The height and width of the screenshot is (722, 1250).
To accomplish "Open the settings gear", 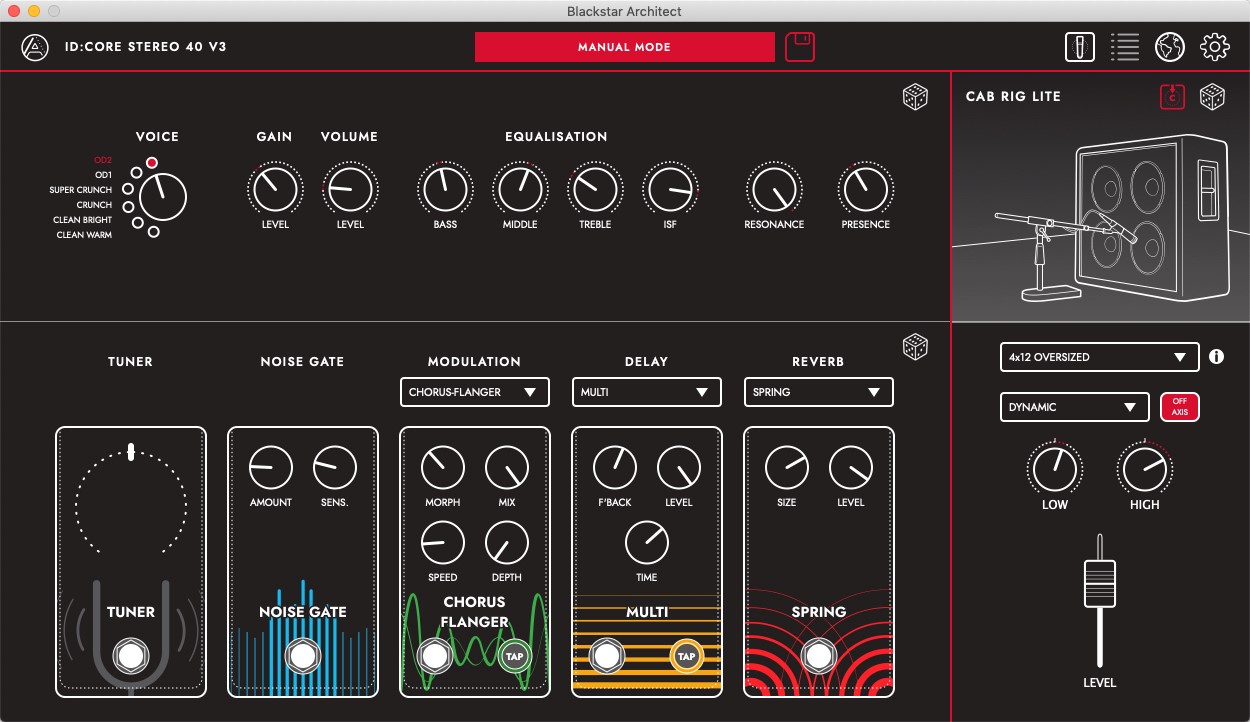I will (1215, 47).
